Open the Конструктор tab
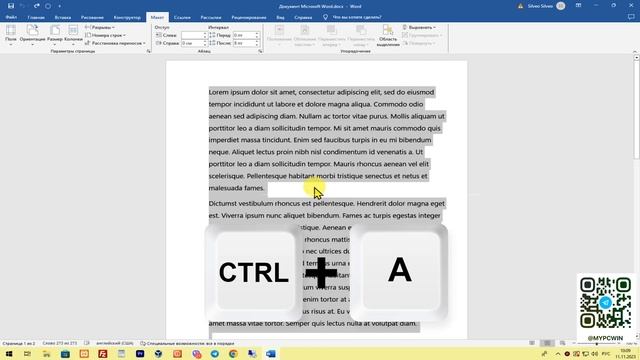The width and height of the screenshot is (640, 360). click(127, 18)
